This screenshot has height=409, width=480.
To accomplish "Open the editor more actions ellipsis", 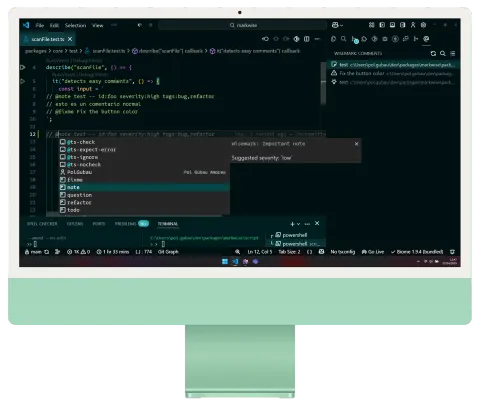I will coord(317,39).
